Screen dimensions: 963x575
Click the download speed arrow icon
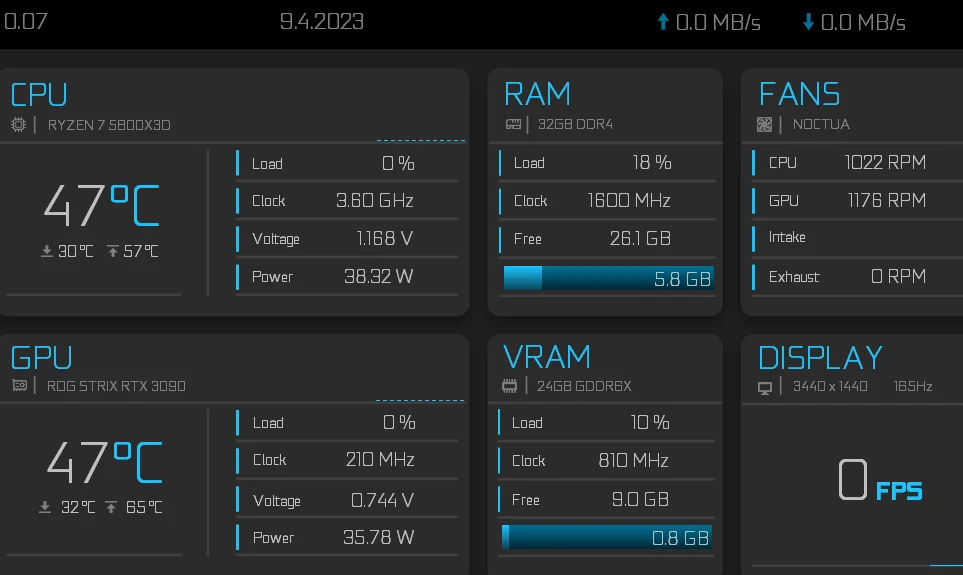coord(808,22)
